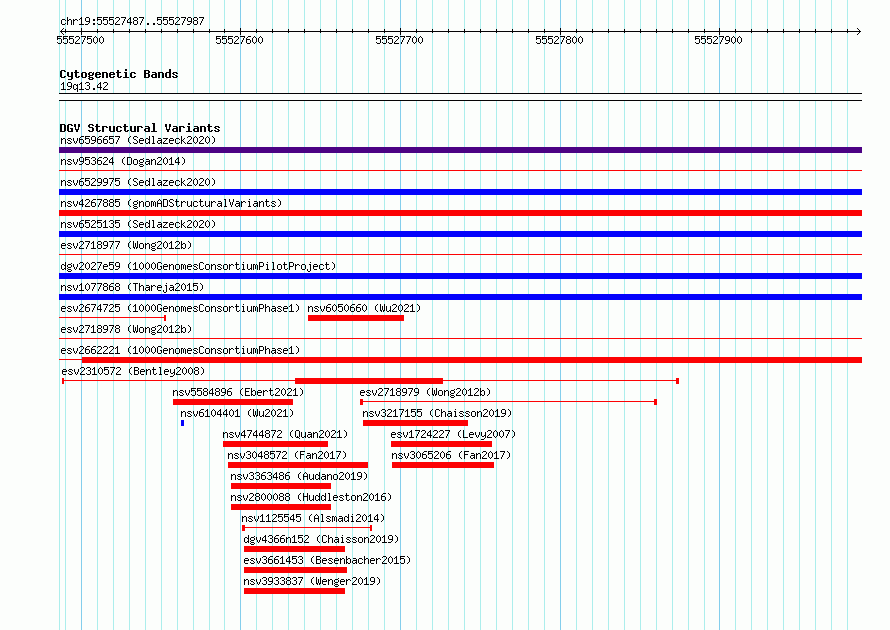Select the small blue nsv6104401 marker
The image size is (890, 630).
(x=182, y=423)
